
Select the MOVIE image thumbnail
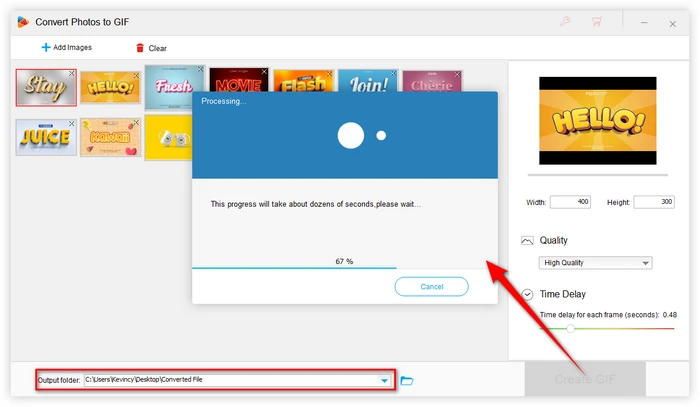click(x=239, y=79)
